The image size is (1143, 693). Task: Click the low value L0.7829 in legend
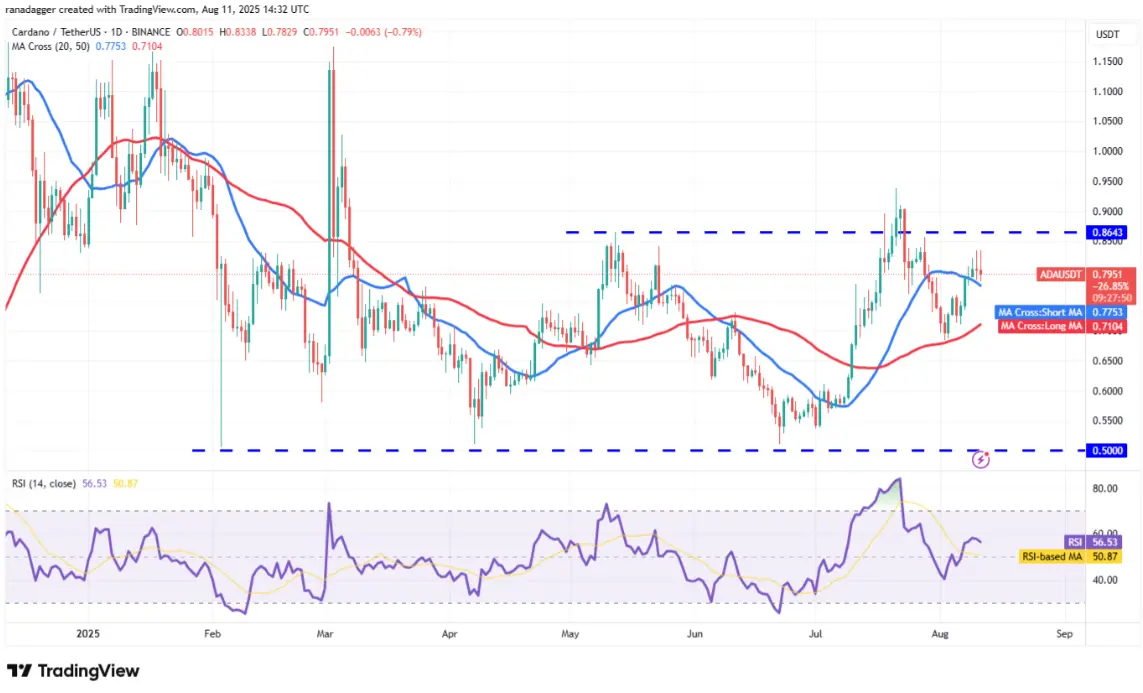(x=278, y=32)
